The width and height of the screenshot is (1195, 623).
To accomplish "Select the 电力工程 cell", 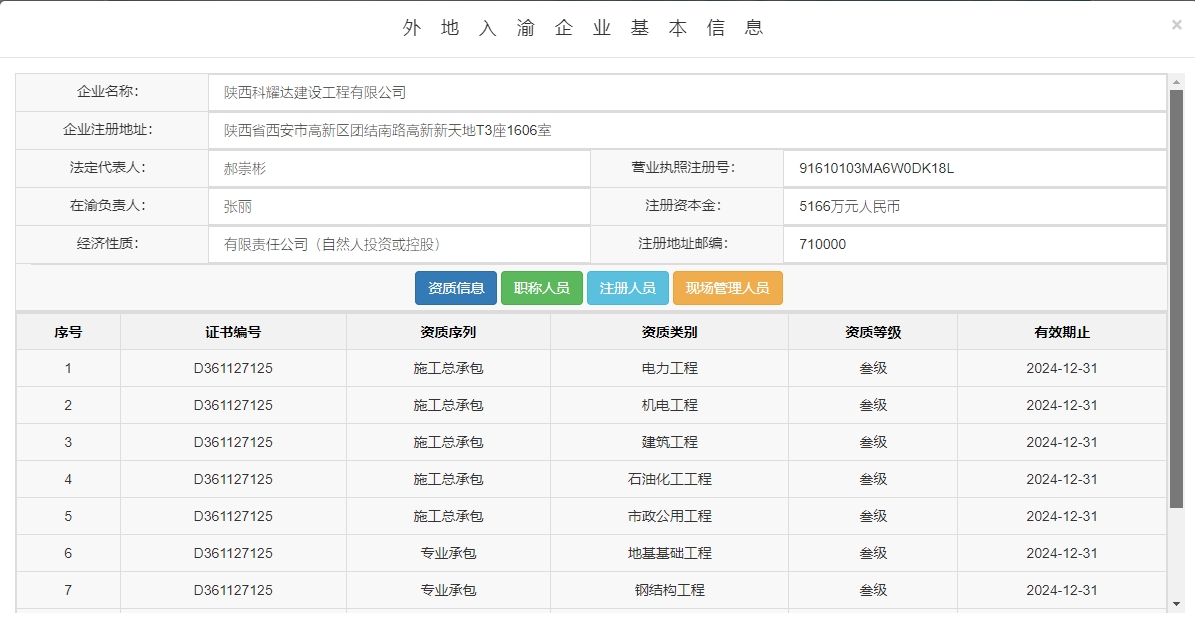I will coord(669,368).
